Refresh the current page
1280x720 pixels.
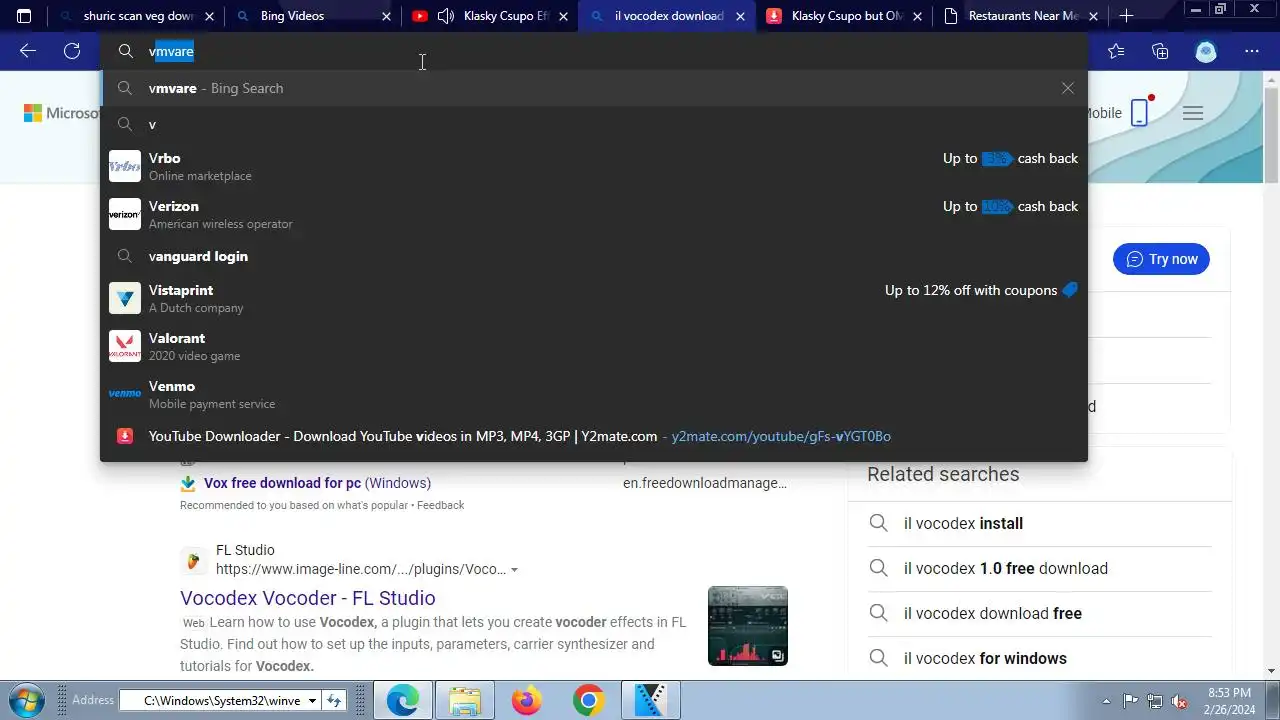(72, 51)
